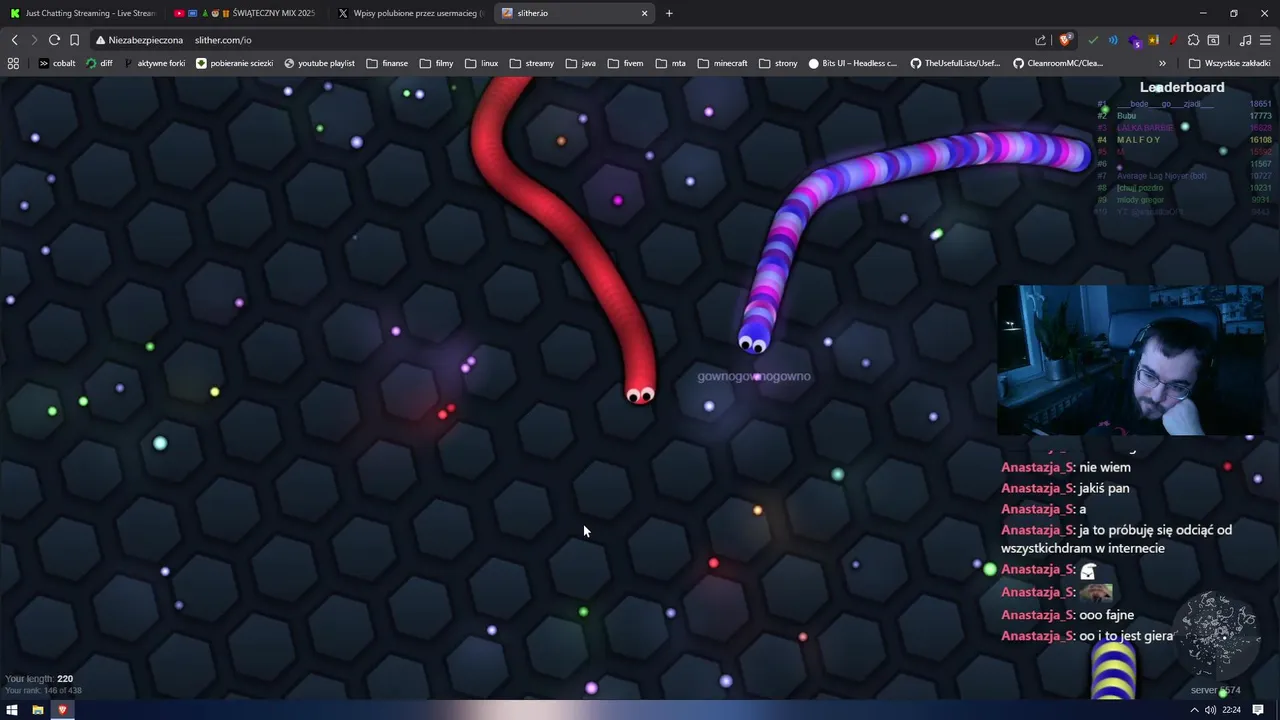
Task: Open the pobieranie sciezki bookmark
Action: [x=234, y=63]
